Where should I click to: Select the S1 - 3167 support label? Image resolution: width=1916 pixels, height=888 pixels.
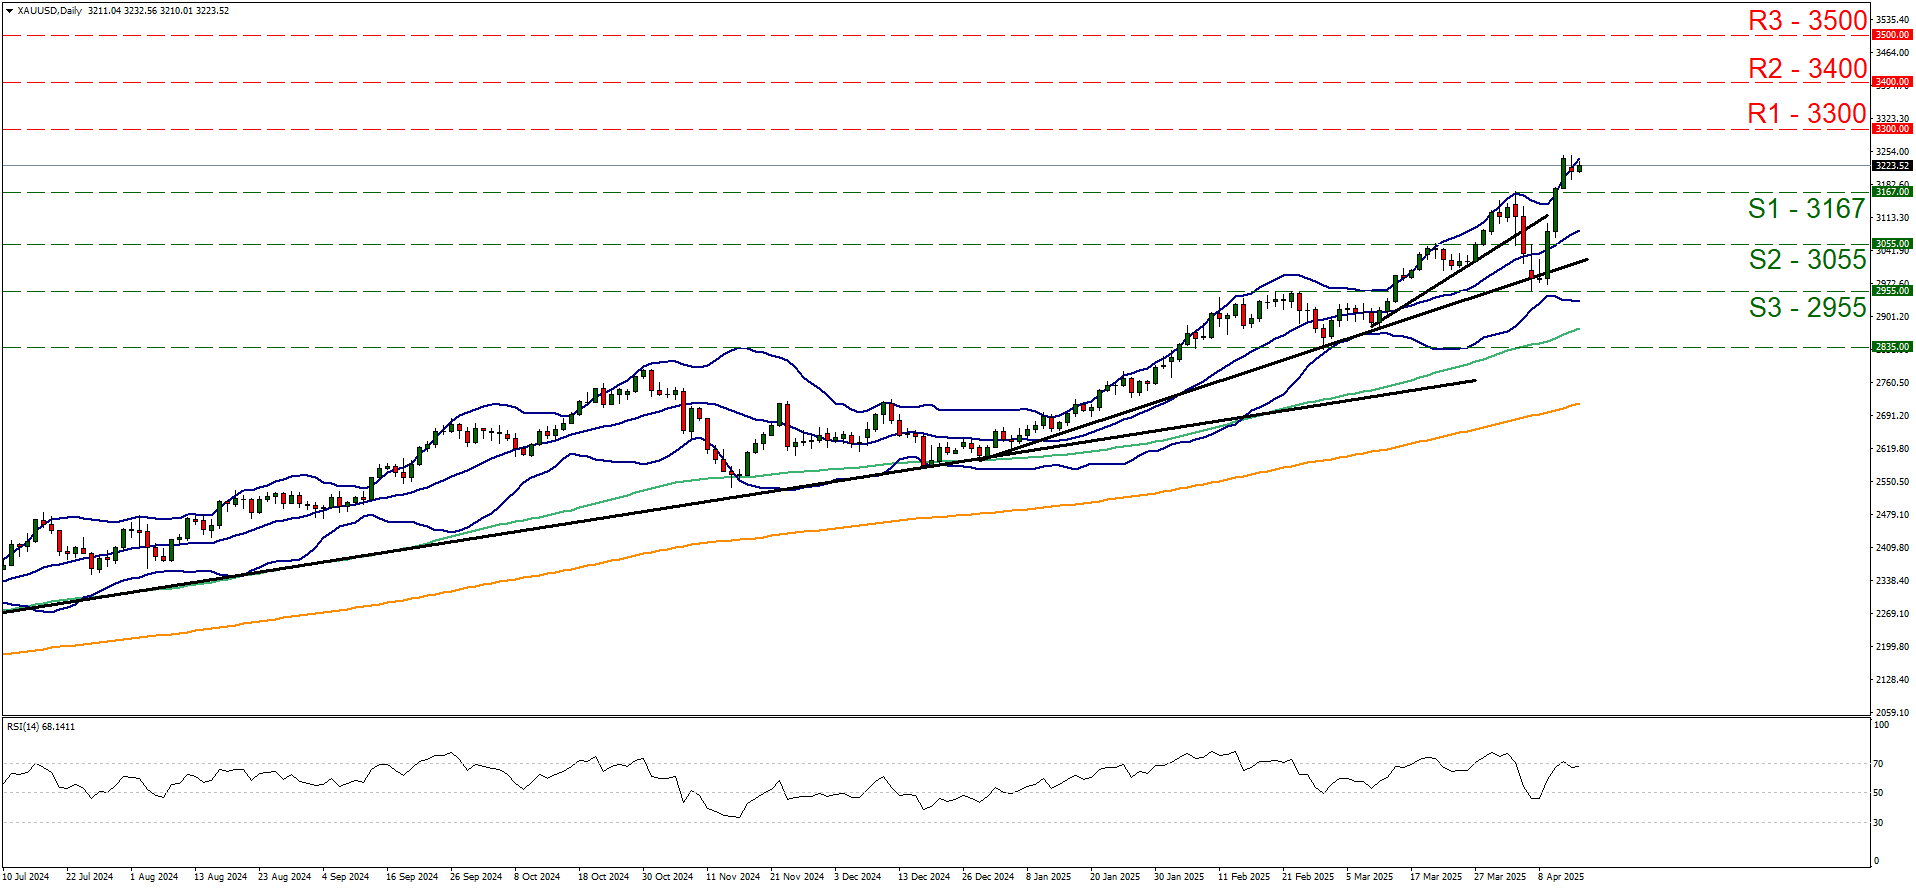1807,208
